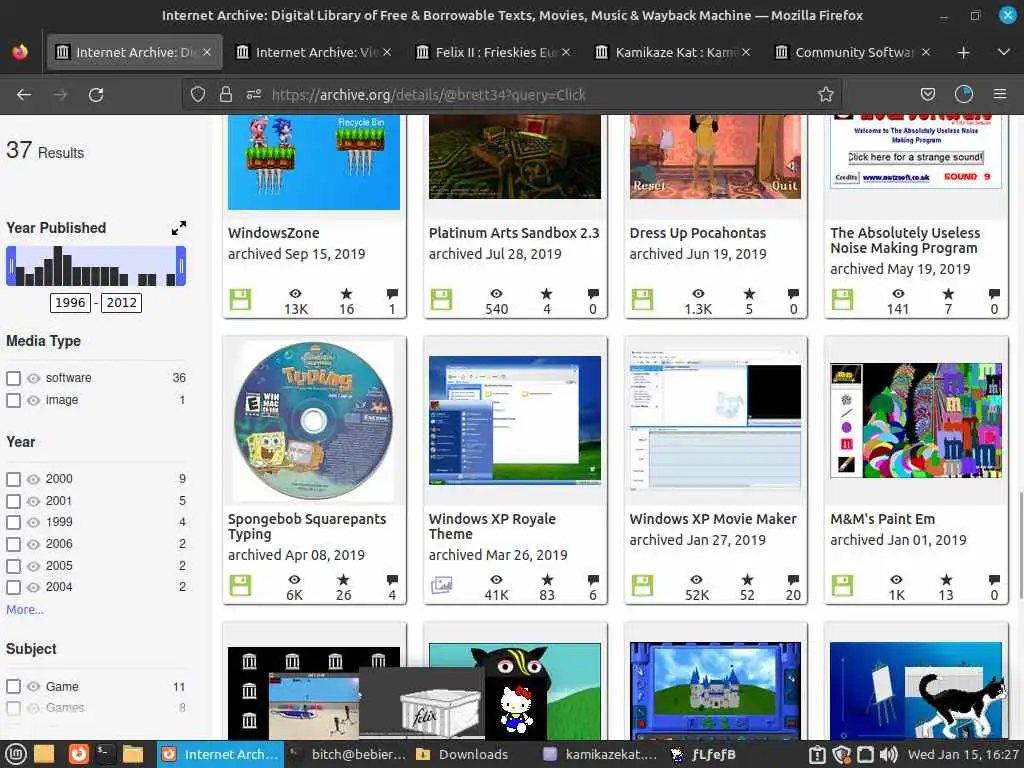Tick the year 2000 filter checkbox

tap(13, 479)
